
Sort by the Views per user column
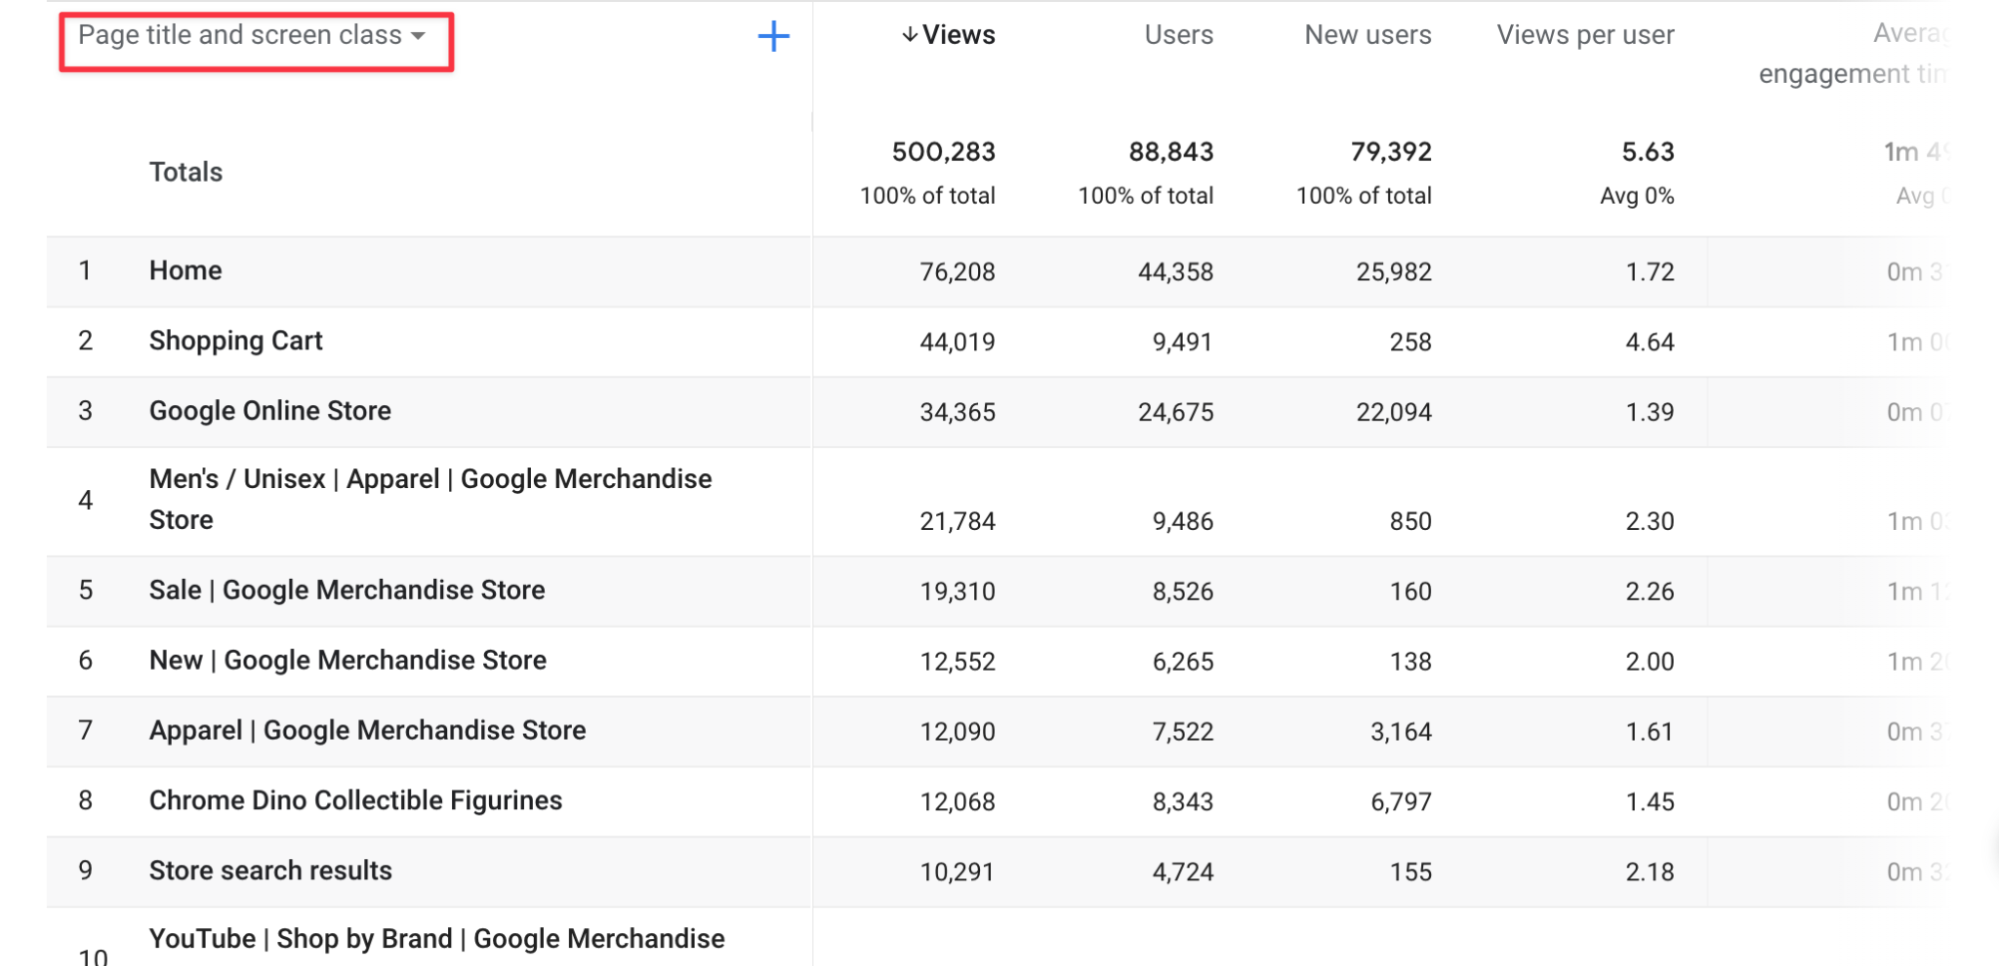click(1585, 35)
